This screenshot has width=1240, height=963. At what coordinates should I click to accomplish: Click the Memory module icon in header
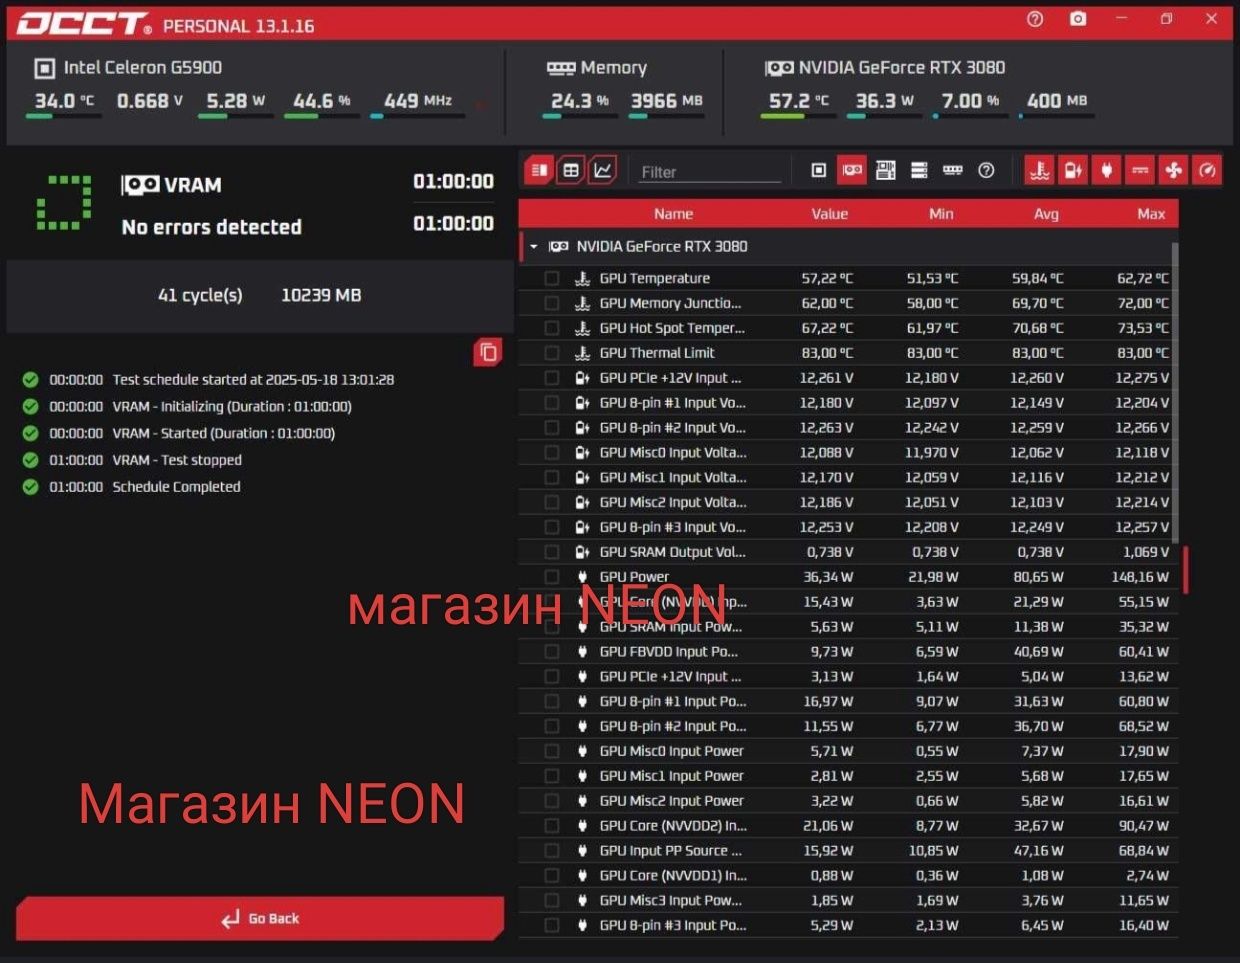point(561,68)
